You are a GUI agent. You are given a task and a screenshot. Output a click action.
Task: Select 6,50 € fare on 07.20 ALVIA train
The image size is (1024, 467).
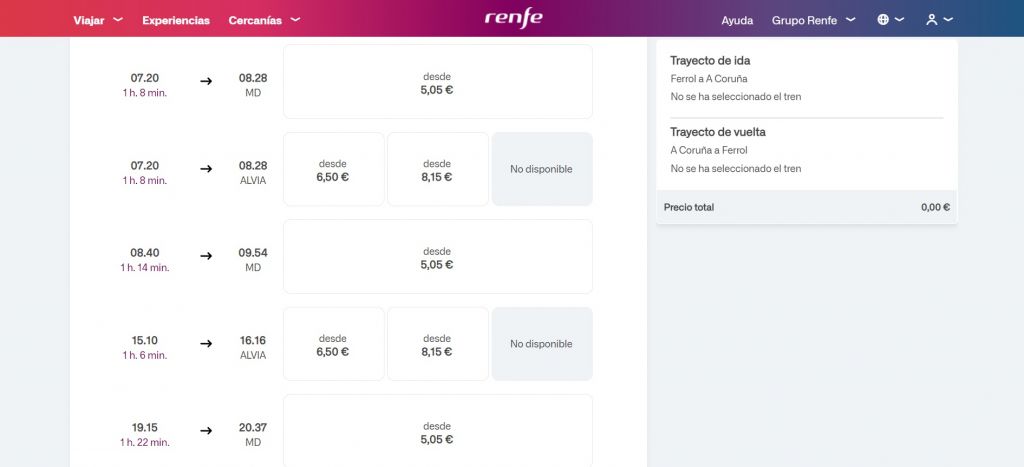pos(333,169)
